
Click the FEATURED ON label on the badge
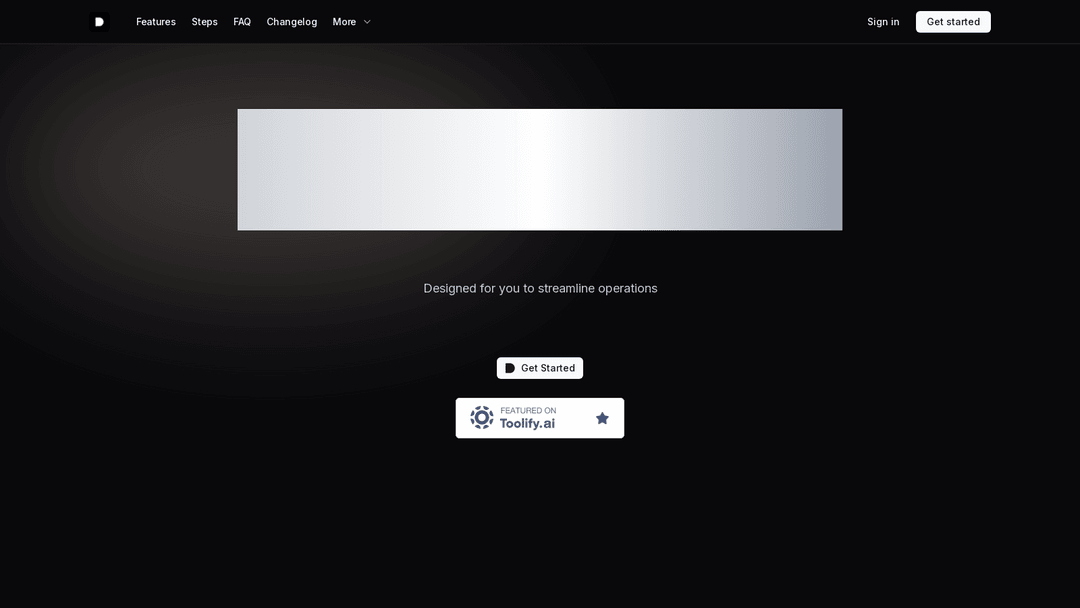[529, 409]
